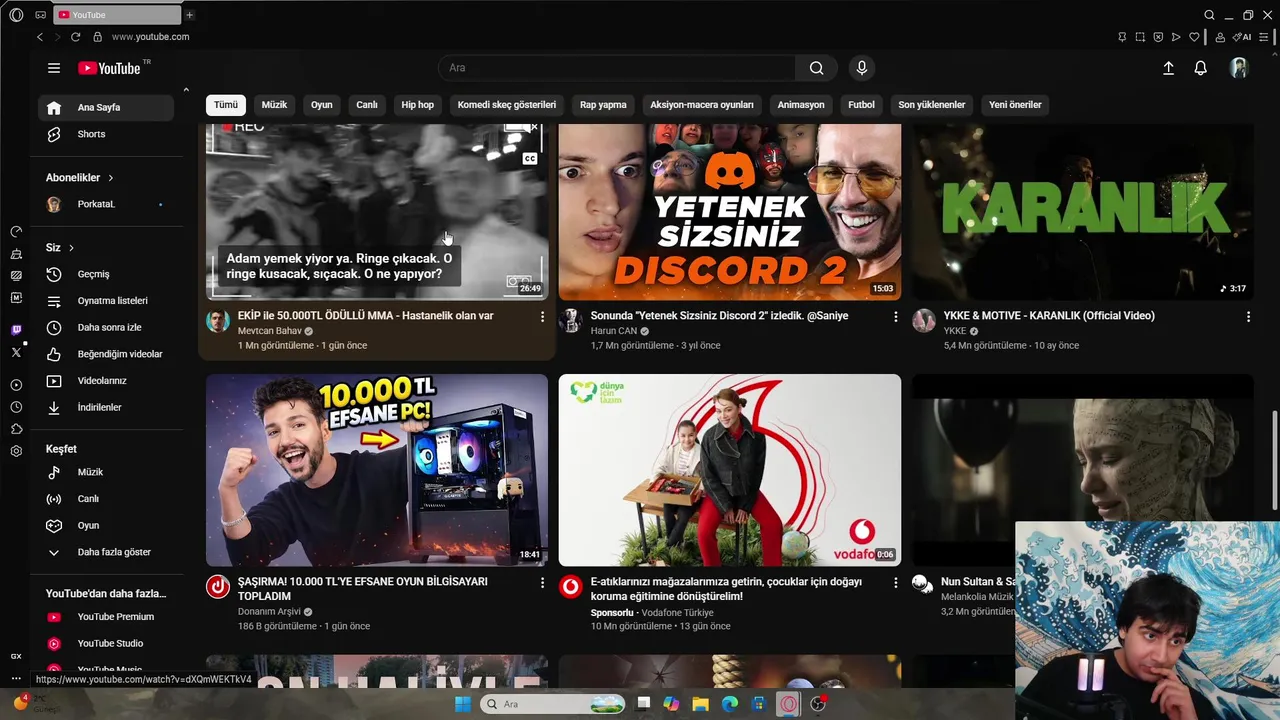1280x720 pixels.
Task: Expand the Siz section chevron
Action: coord(71,248)
